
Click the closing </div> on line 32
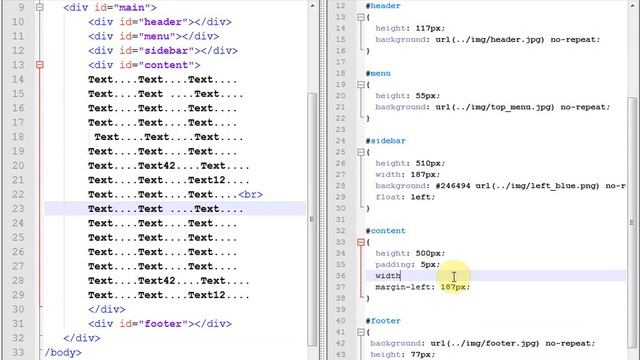coord(82,338)
